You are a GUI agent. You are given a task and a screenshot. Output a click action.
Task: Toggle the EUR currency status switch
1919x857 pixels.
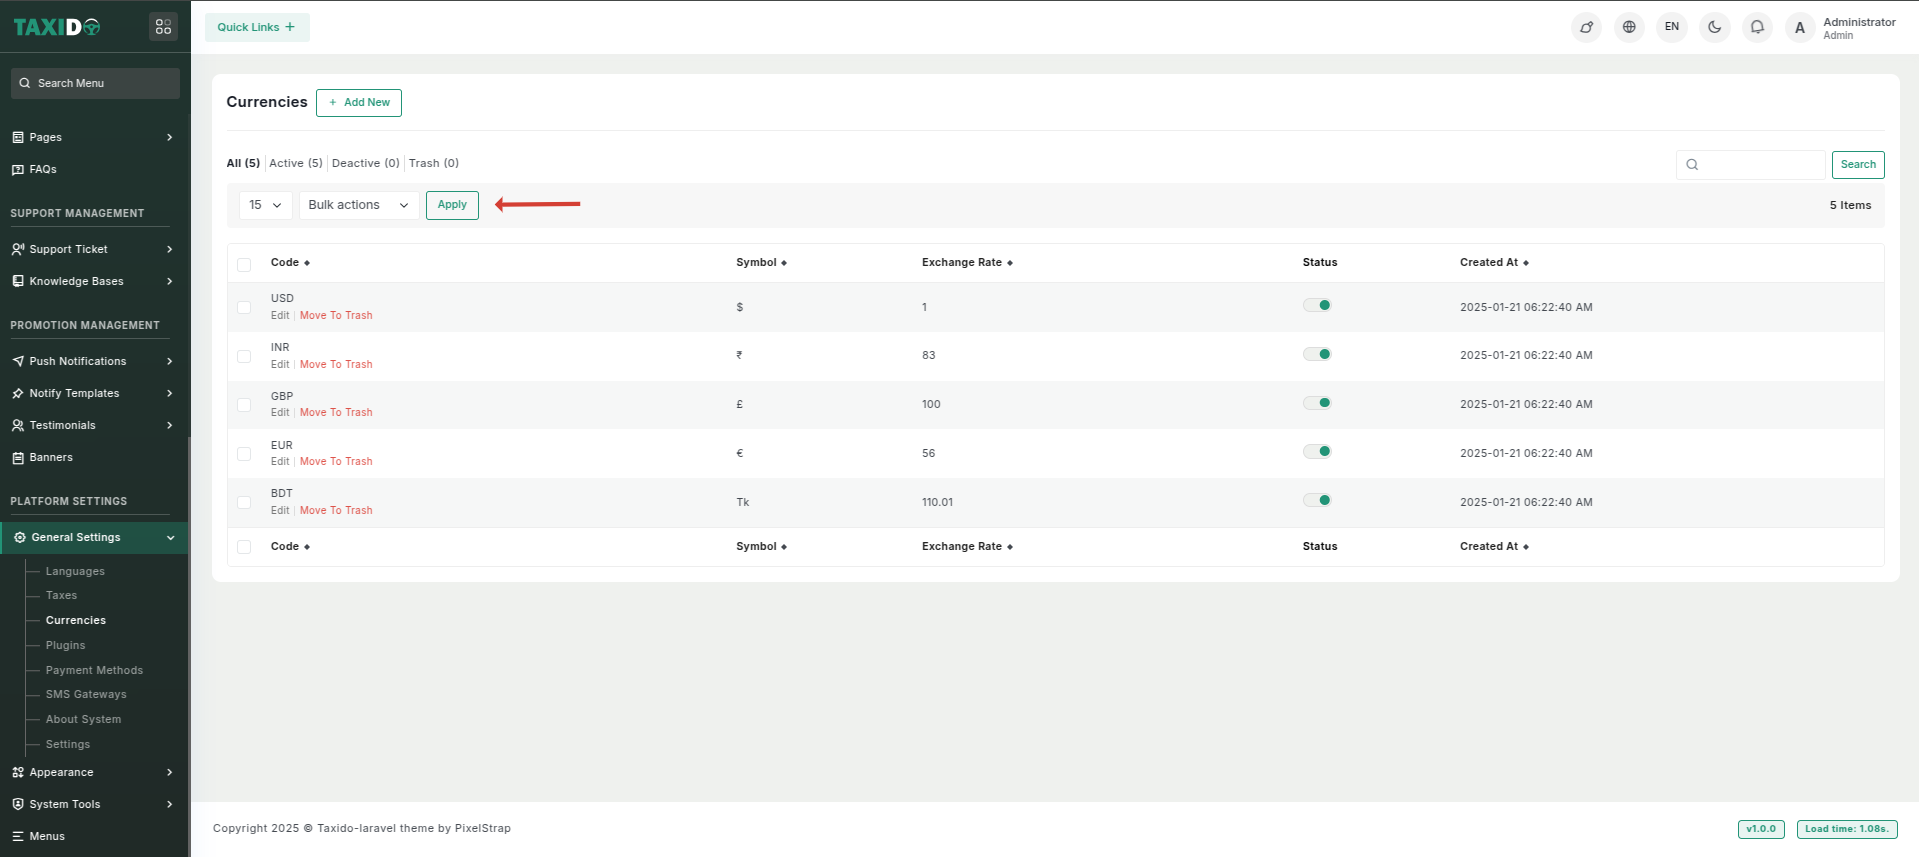click(x=1317, y=452)
